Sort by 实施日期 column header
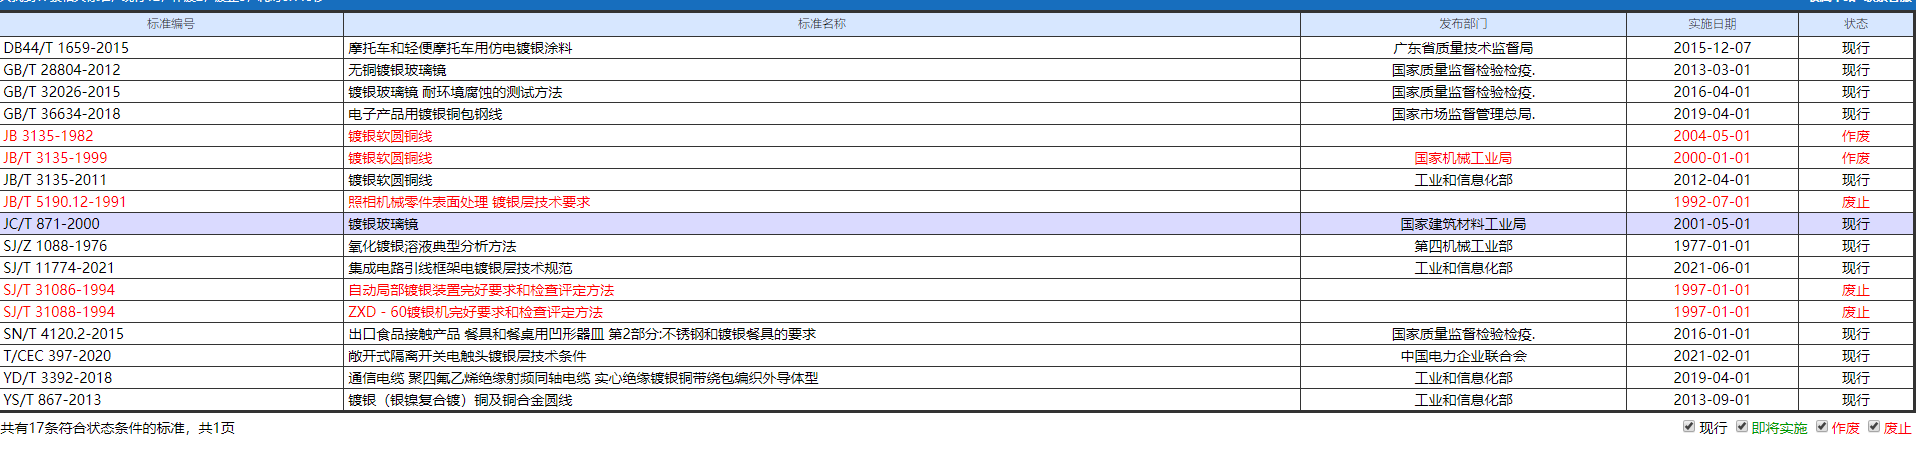Viewport: 1916px width, 455px height. point(1712,24)
